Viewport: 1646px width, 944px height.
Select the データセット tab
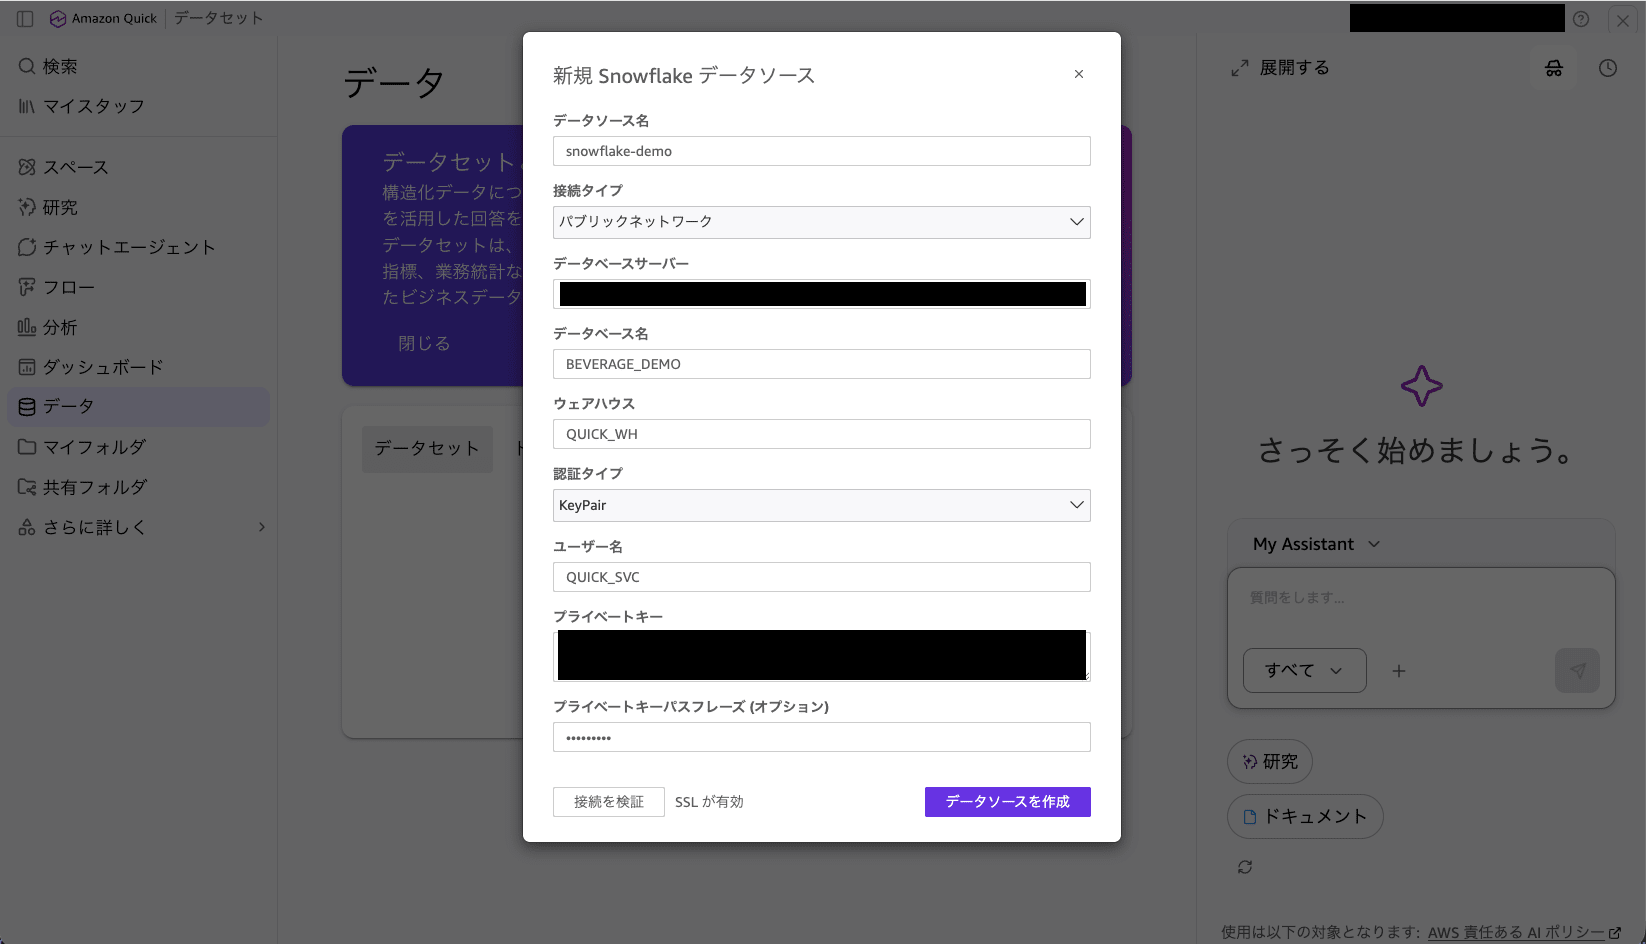pyautogui.click(x=427, y=449)
